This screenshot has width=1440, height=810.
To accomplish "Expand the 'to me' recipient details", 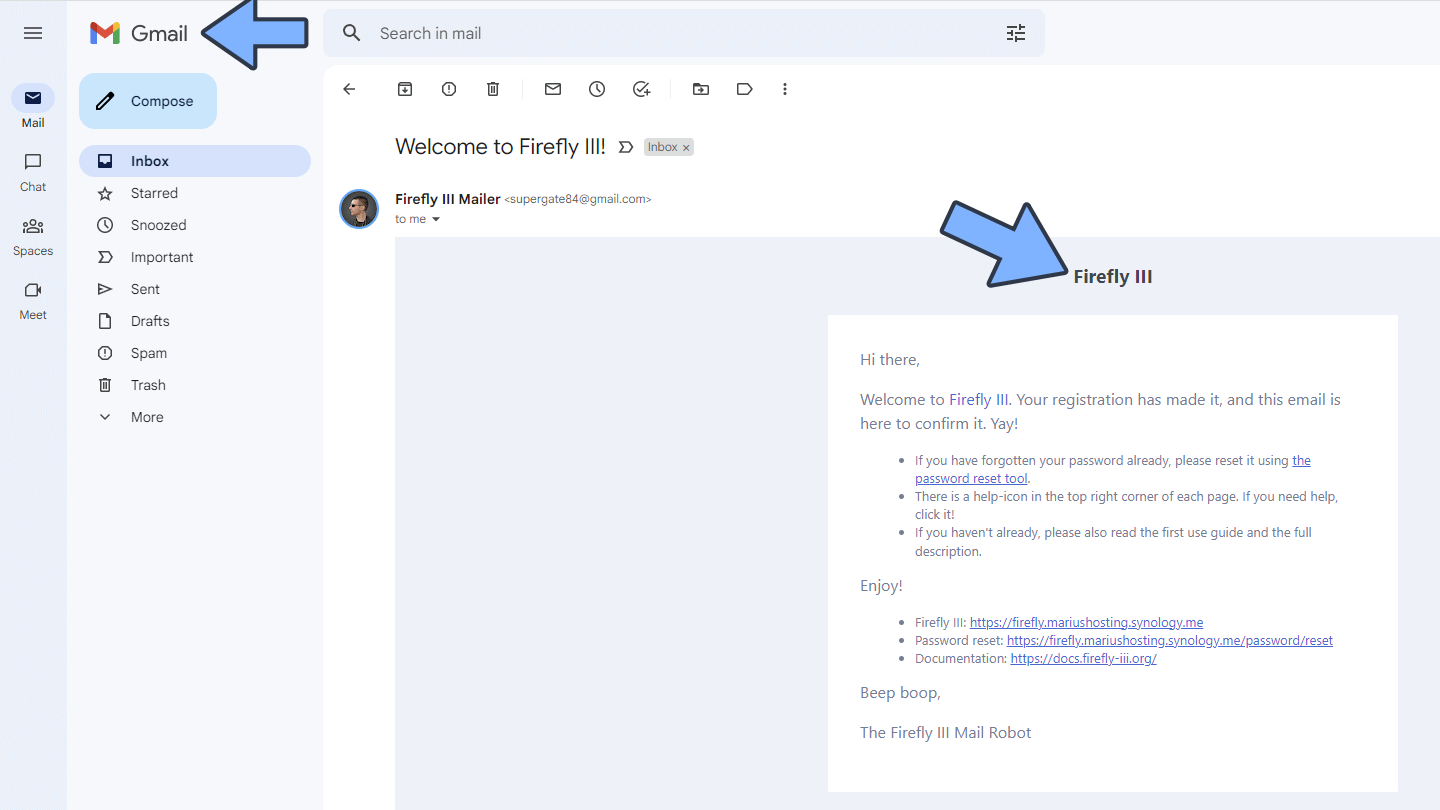I will (436, 219).
